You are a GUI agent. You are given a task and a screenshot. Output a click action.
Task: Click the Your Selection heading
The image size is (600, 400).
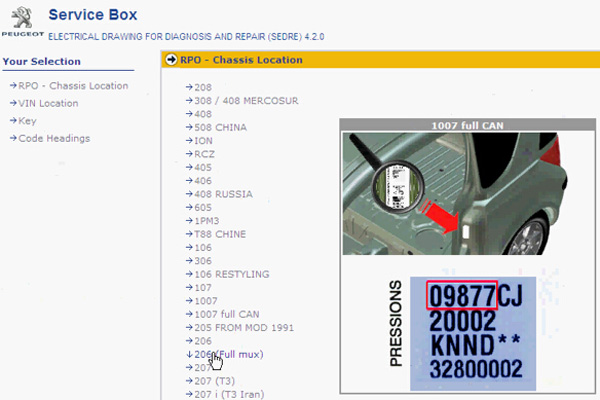42,62
